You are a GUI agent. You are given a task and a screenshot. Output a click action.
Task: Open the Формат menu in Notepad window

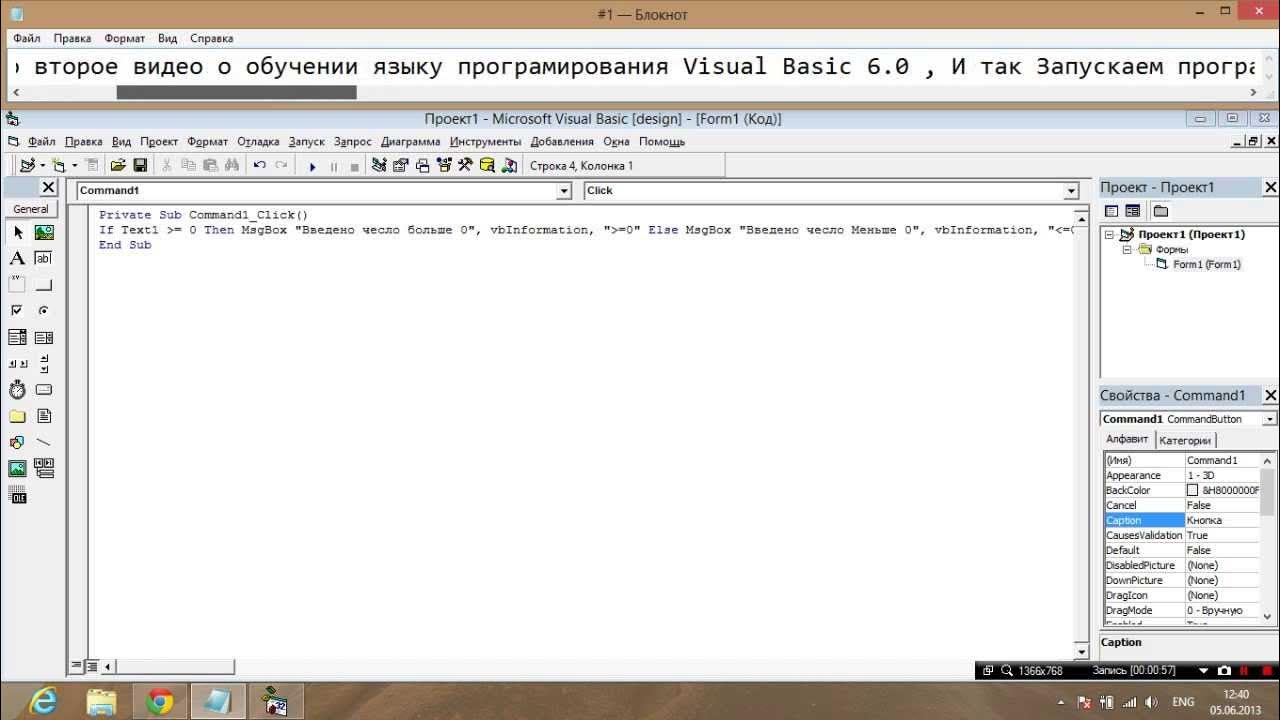tap(125, 38)
